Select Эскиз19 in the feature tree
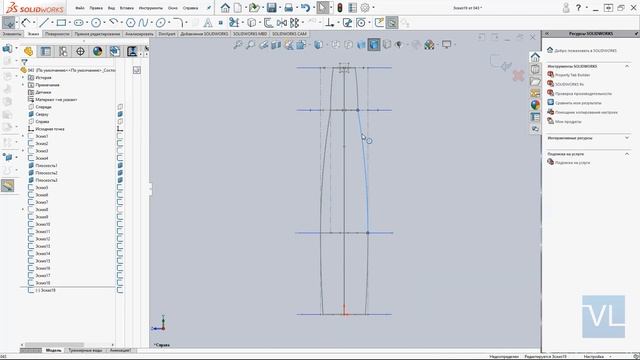 pyautogui.click(x=45, y=290)
